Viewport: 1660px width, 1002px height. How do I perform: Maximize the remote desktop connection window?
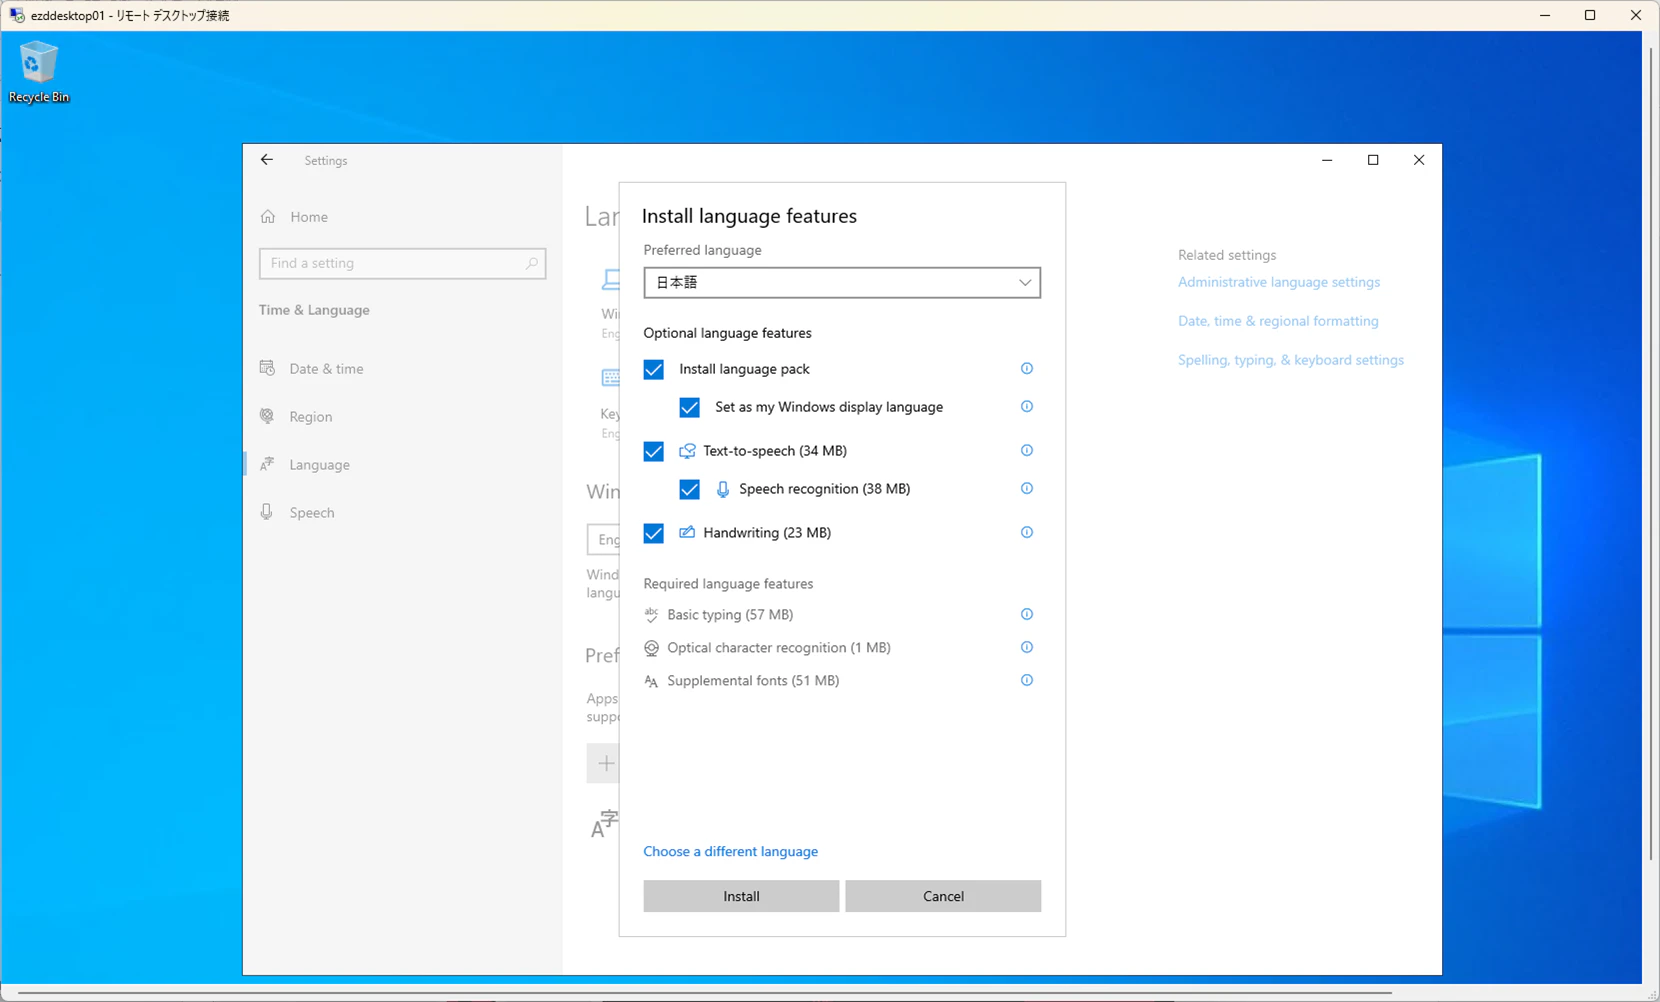[x=1590, y=15]
